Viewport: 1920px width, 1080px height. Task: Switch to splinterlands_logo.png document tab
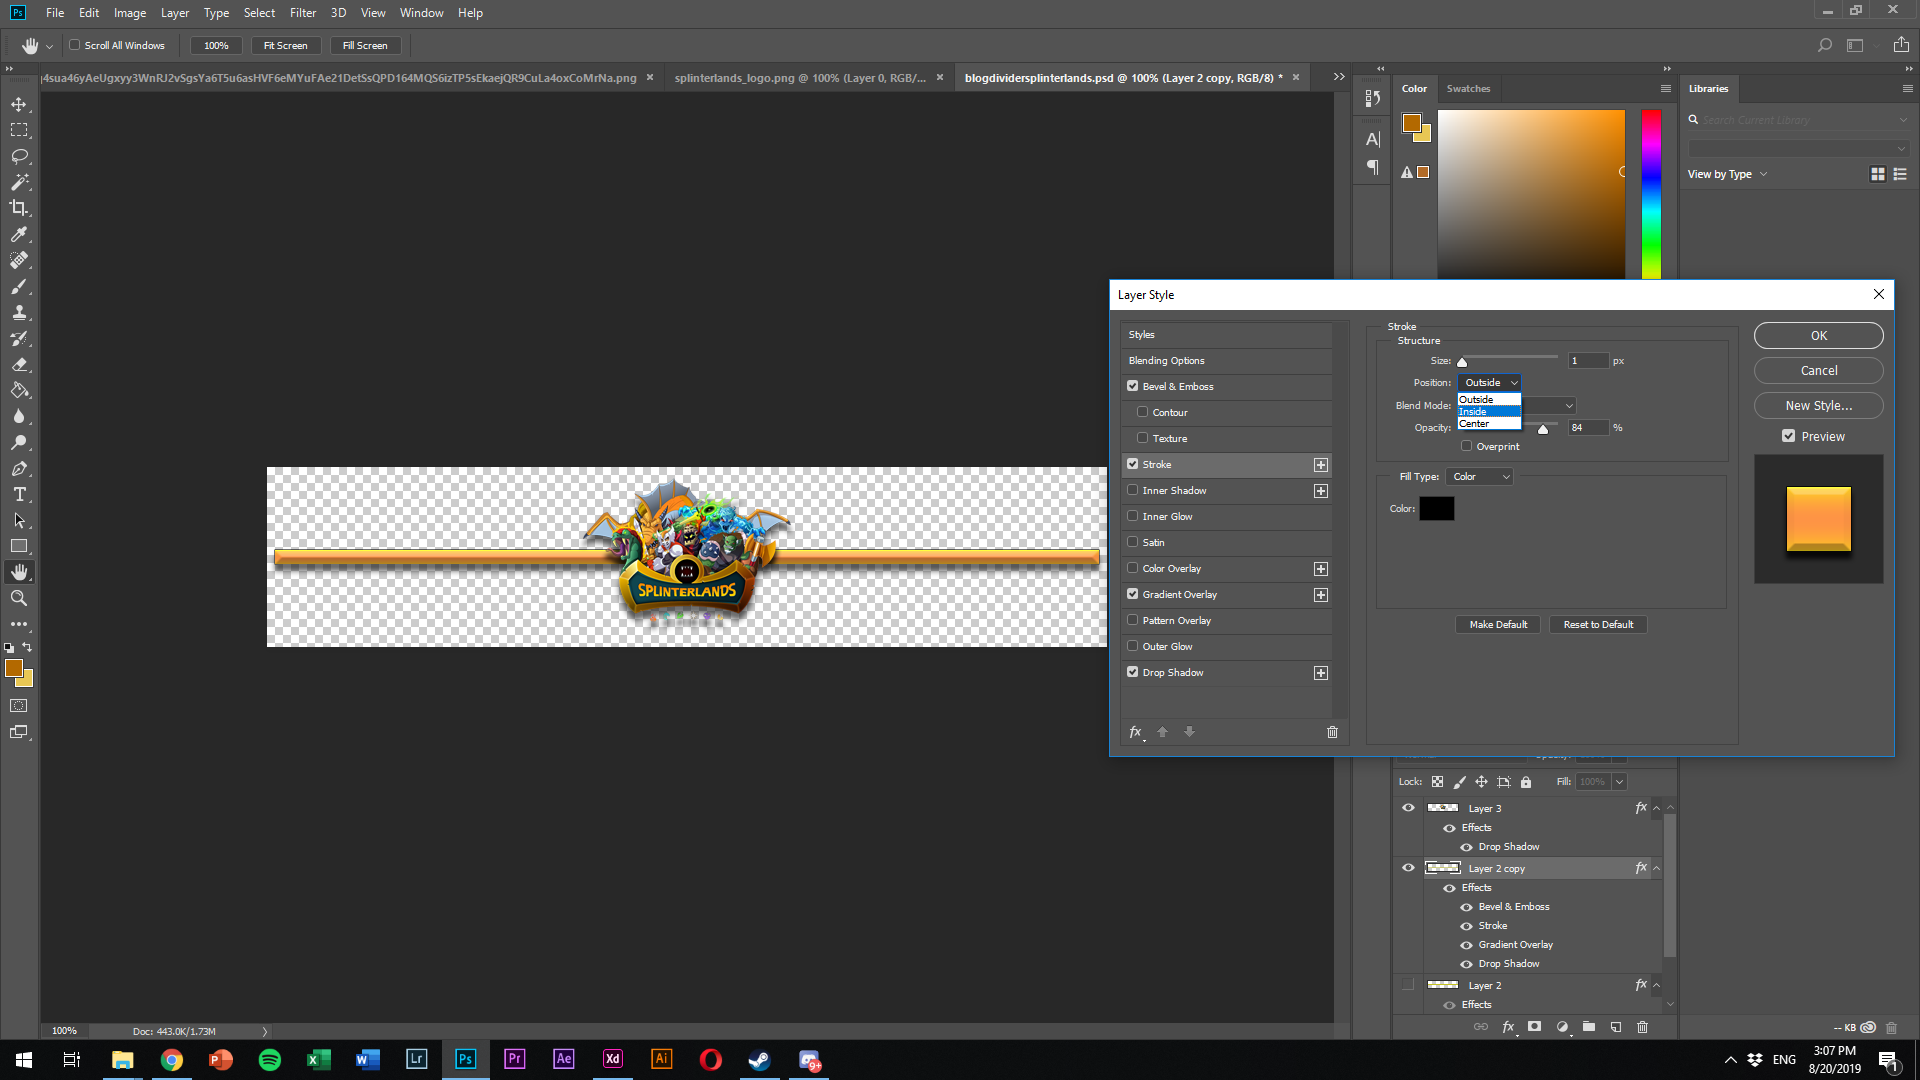point(800,78)
